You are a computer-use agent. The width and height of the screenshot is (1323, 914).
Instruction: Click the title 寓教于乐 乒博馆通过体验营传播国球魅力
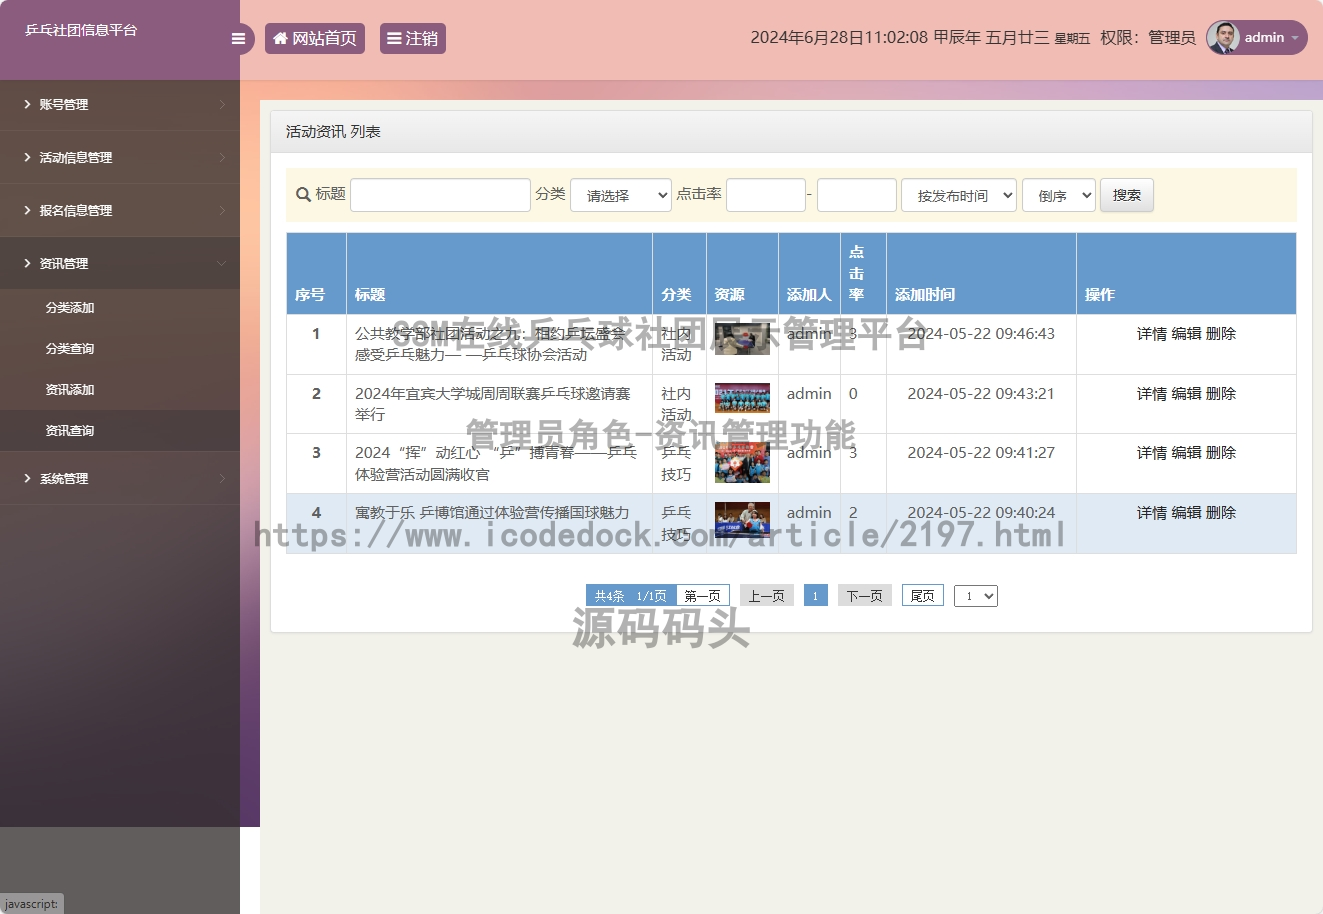(x=492, y=513)
